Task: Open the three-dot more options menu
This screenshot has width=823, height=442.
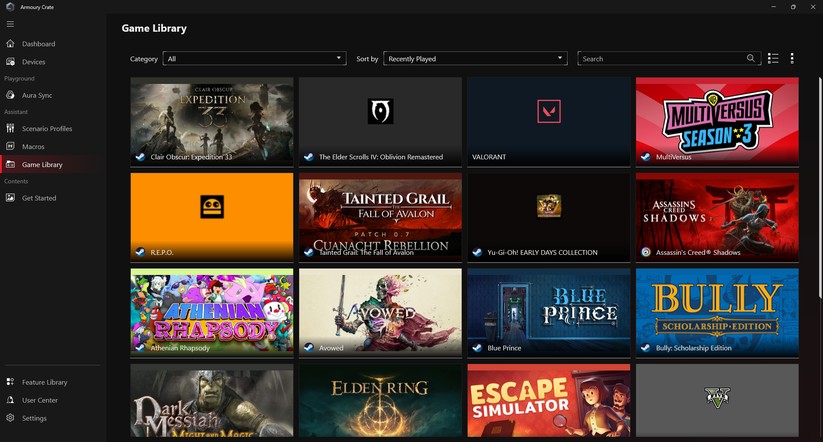Action: pos(792,59)
